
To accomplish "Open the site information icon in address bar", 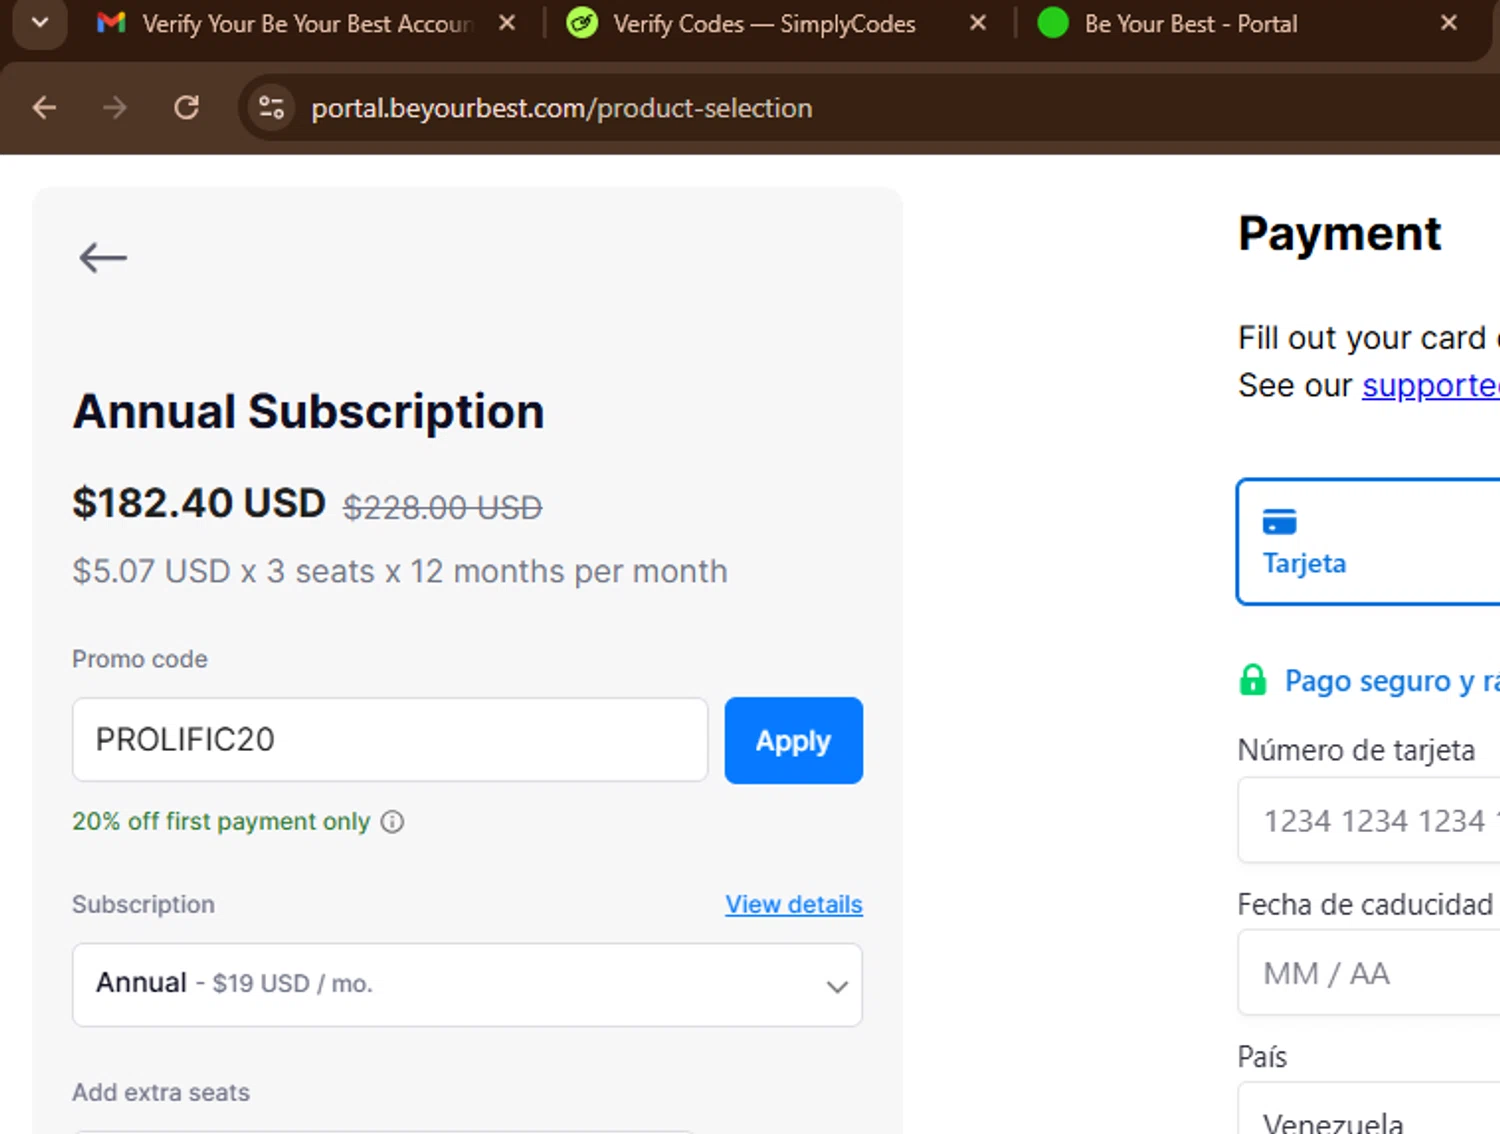I will pos(271,108).
